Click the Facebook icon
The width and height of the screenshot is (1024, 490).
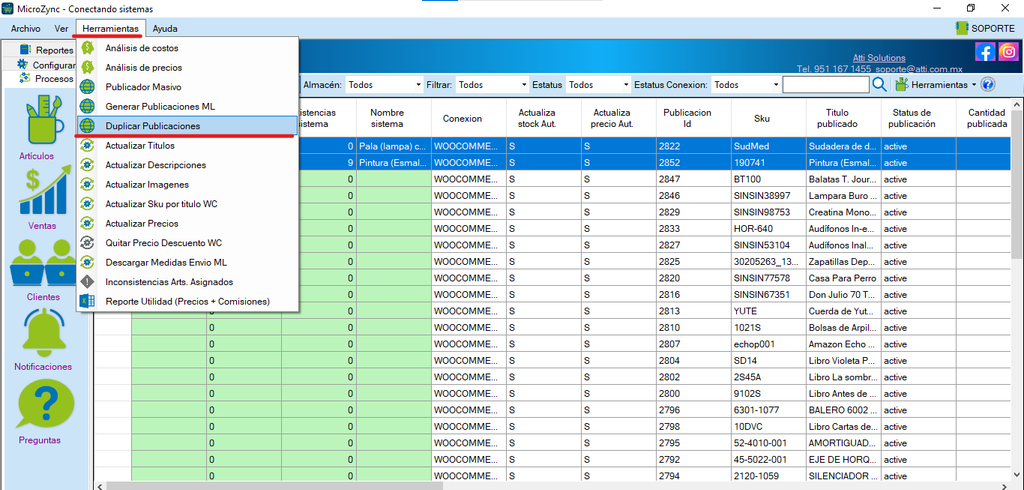(984, 52)
